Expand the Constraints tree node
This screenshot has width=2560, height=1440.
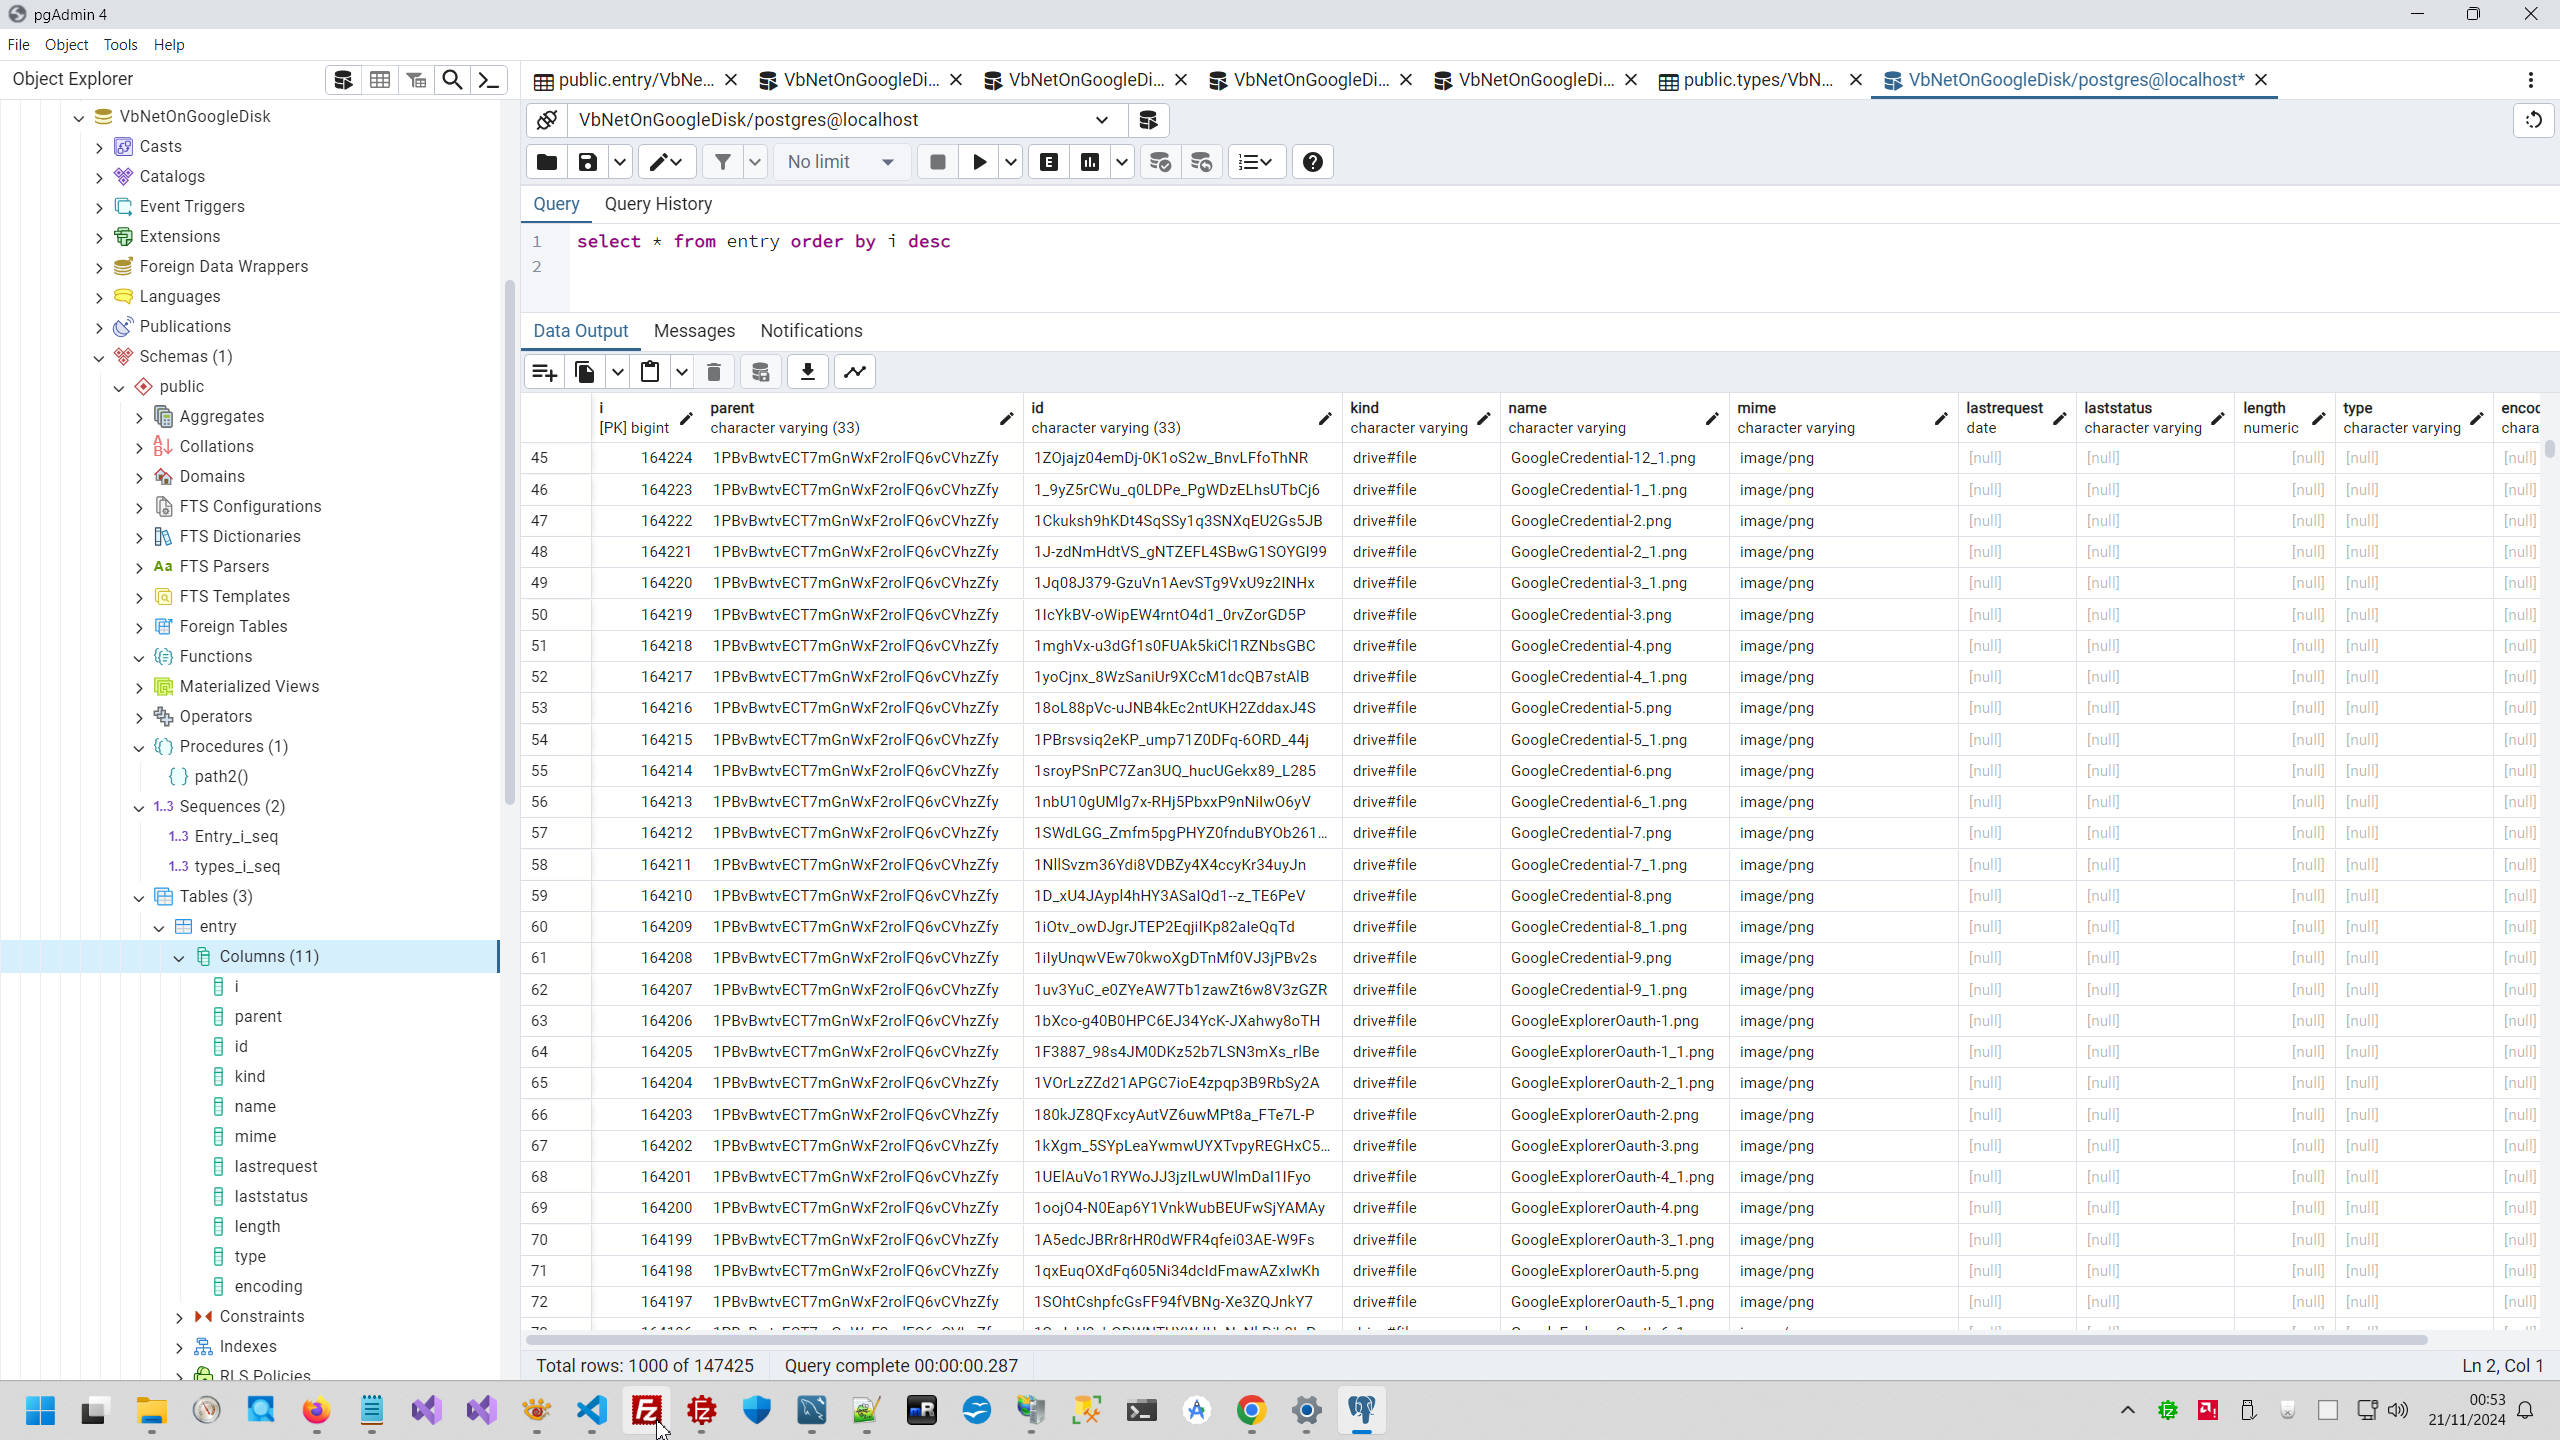180,1317
